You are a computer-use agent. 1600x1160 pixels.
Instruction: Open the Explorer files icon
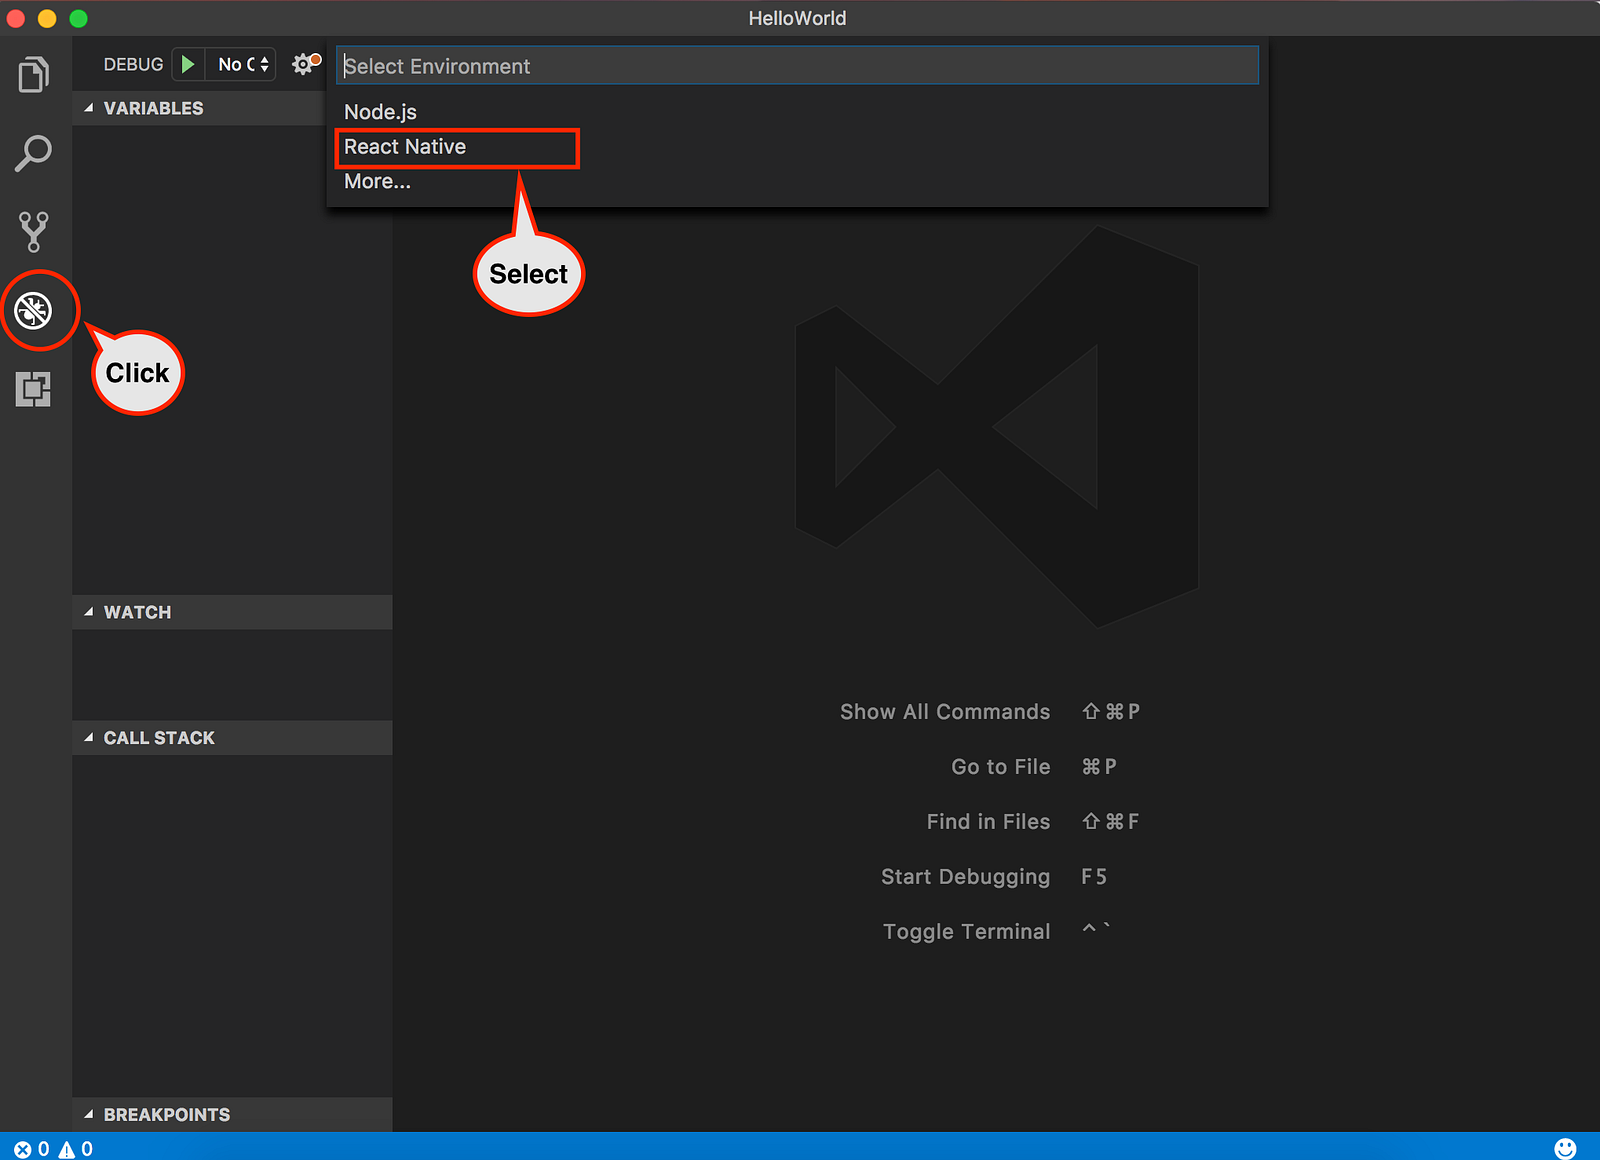[x=34, y=75]
